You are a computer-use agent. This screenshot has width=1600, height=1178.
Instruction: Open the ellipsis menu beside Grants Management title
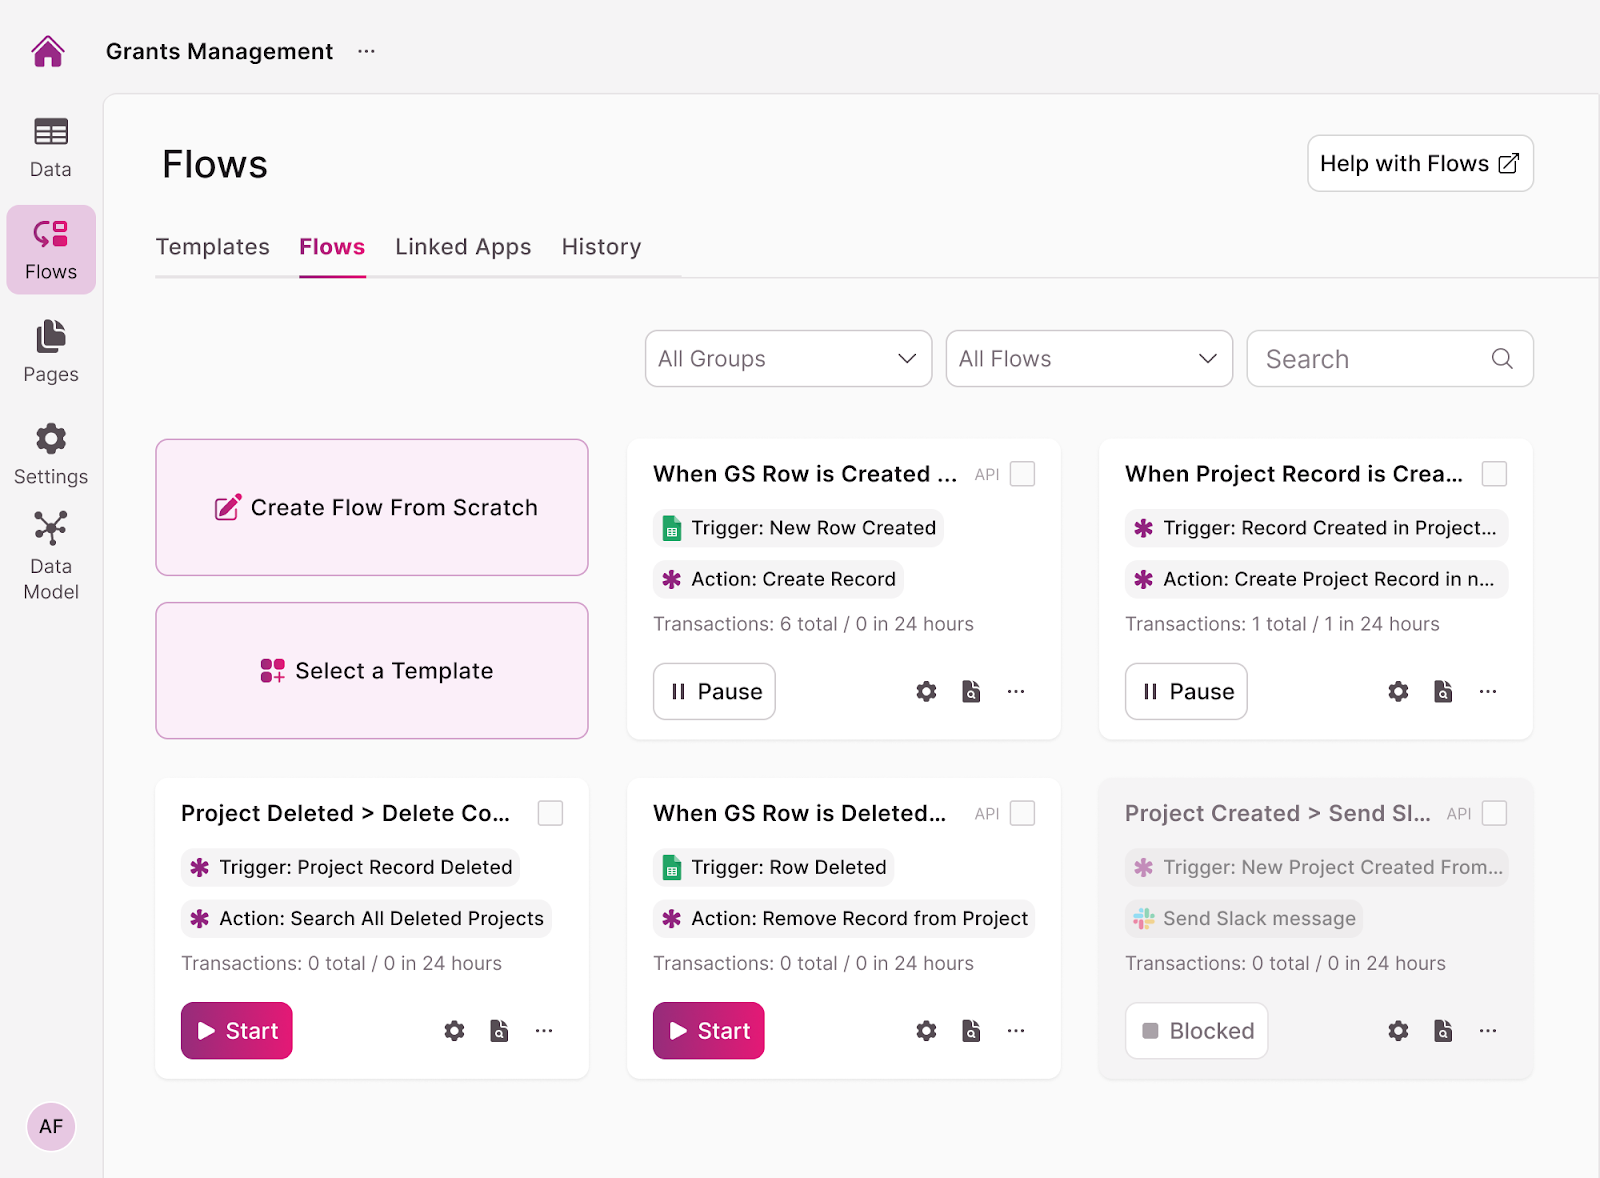tap(366, 51)
